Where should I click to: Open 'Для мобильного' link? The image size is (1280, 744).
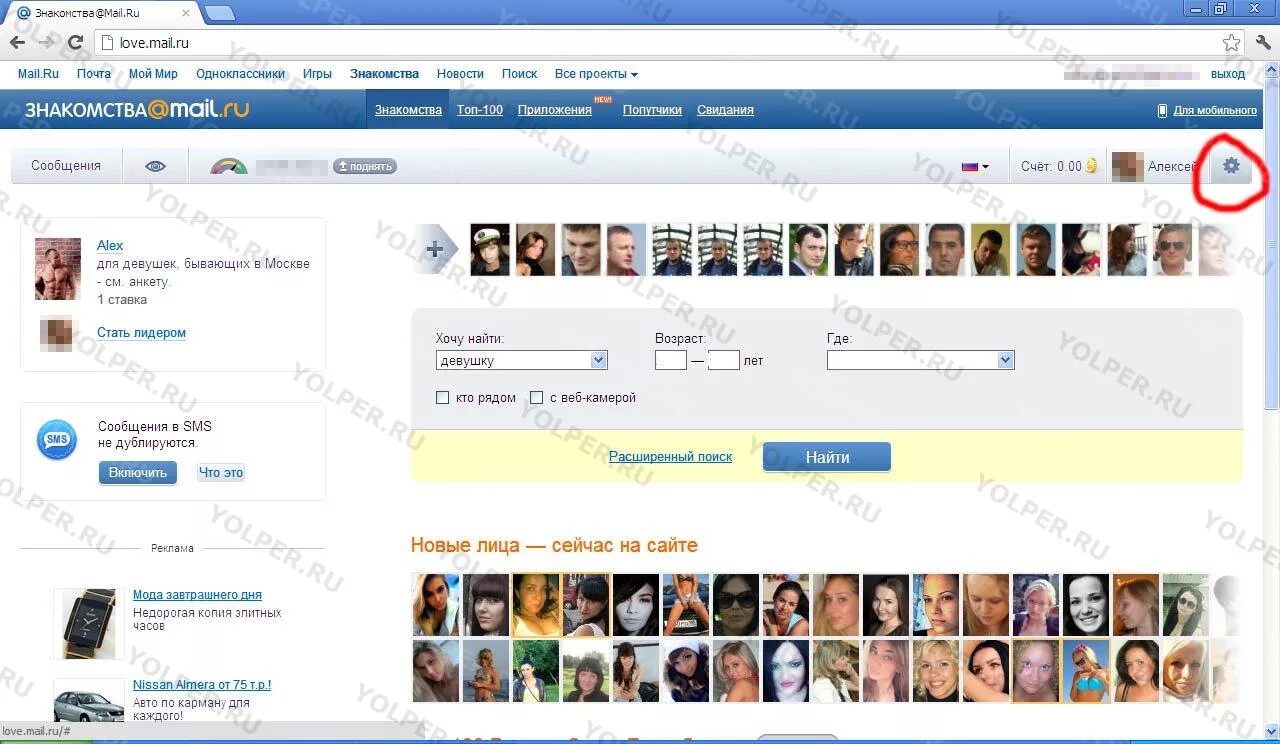[x=1215, y=110]
